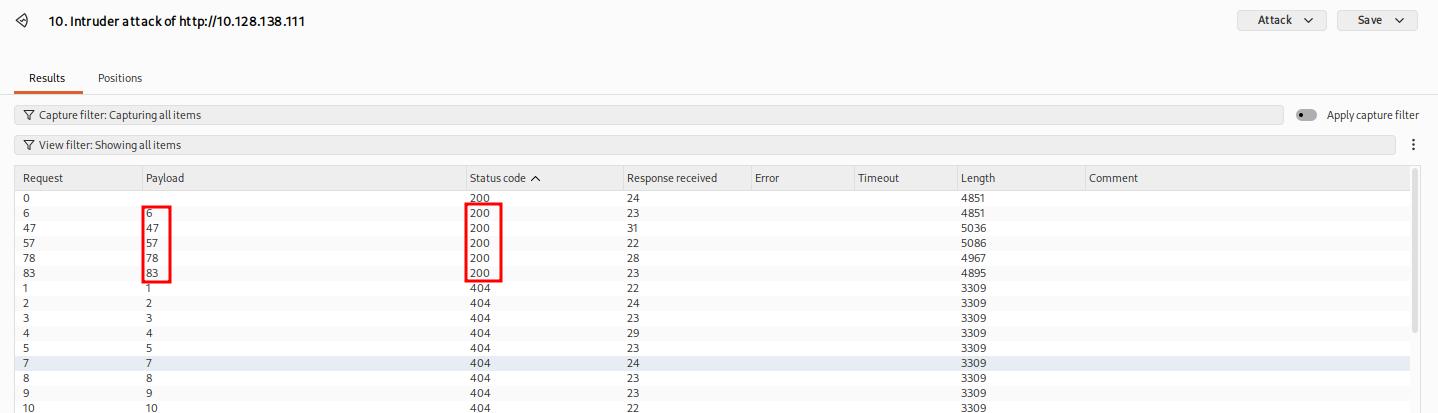Sort by the Payload column header

165,178
